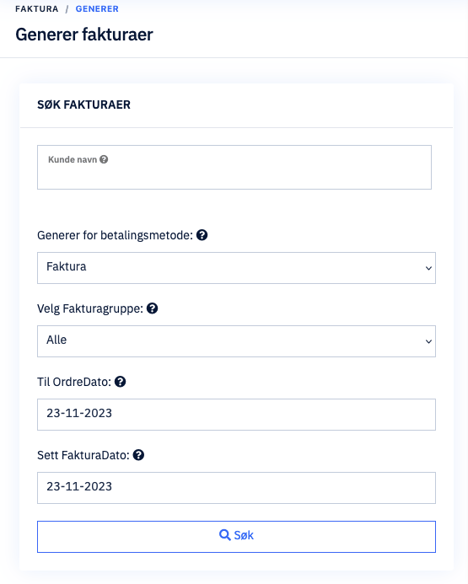
Task: Click the chevron arrow of the Alle select
Action: click(x=429, y=342)
